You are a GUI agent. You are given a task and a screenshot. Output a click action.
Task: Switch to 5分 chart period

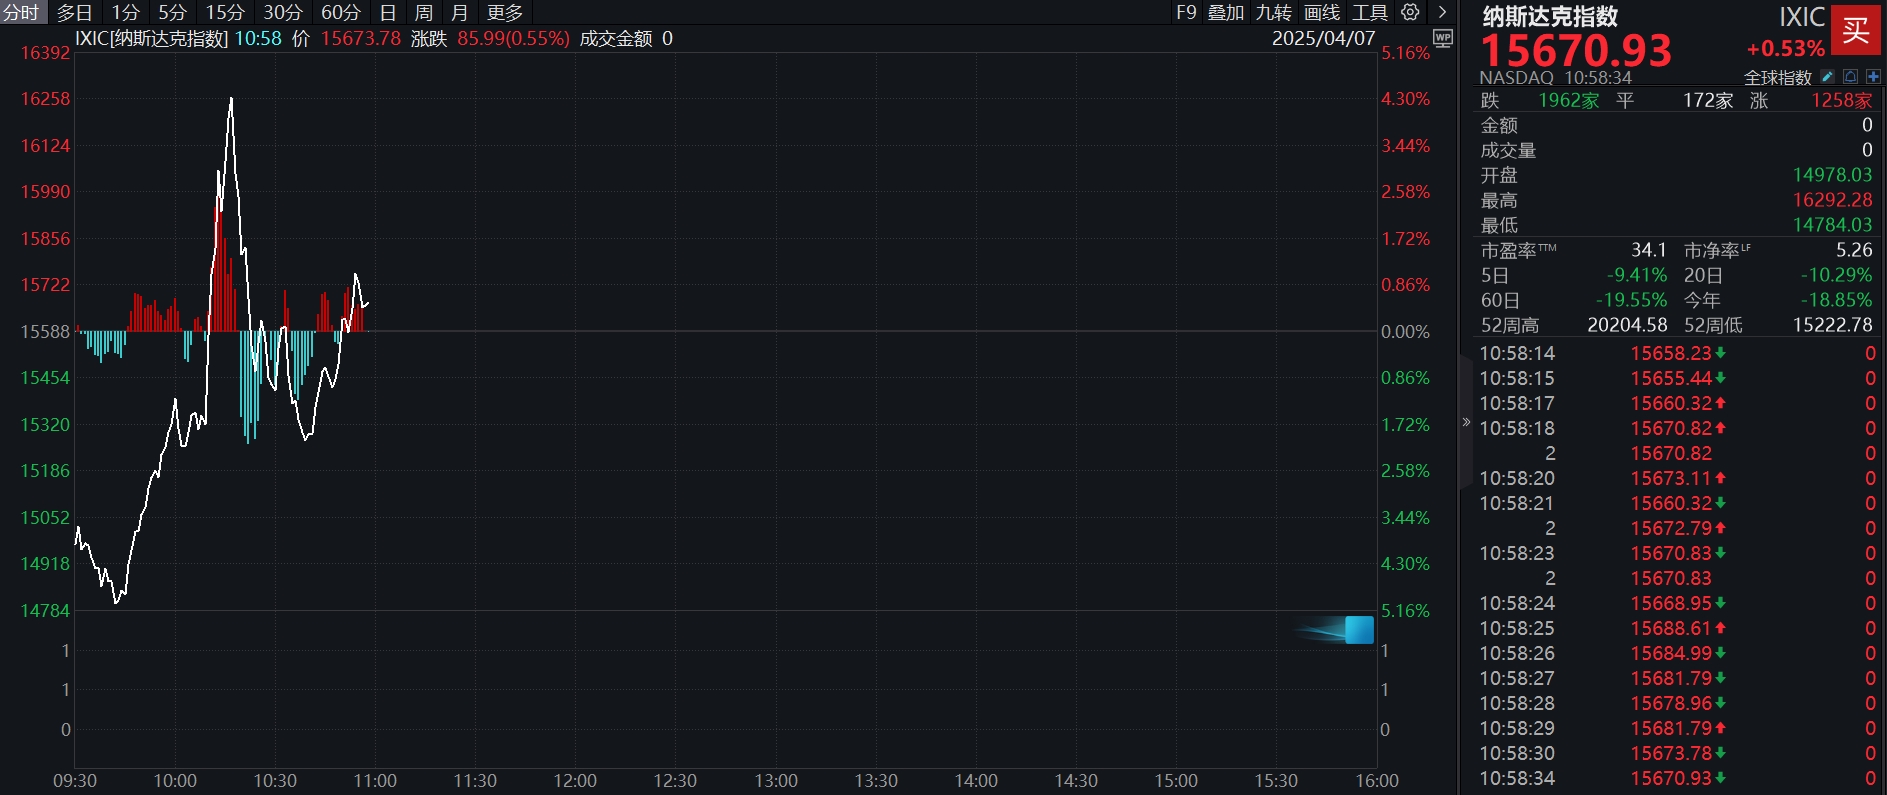pyautogui.click(x=172, y=12)
